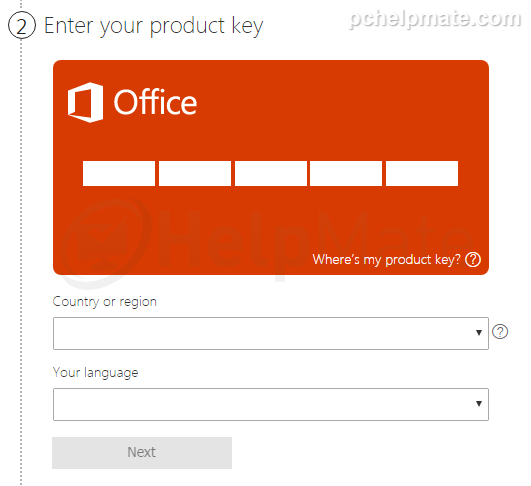Screen dimensions: 531x486
Task: Focus the third product key box
Action: click(x=271, y=173)
